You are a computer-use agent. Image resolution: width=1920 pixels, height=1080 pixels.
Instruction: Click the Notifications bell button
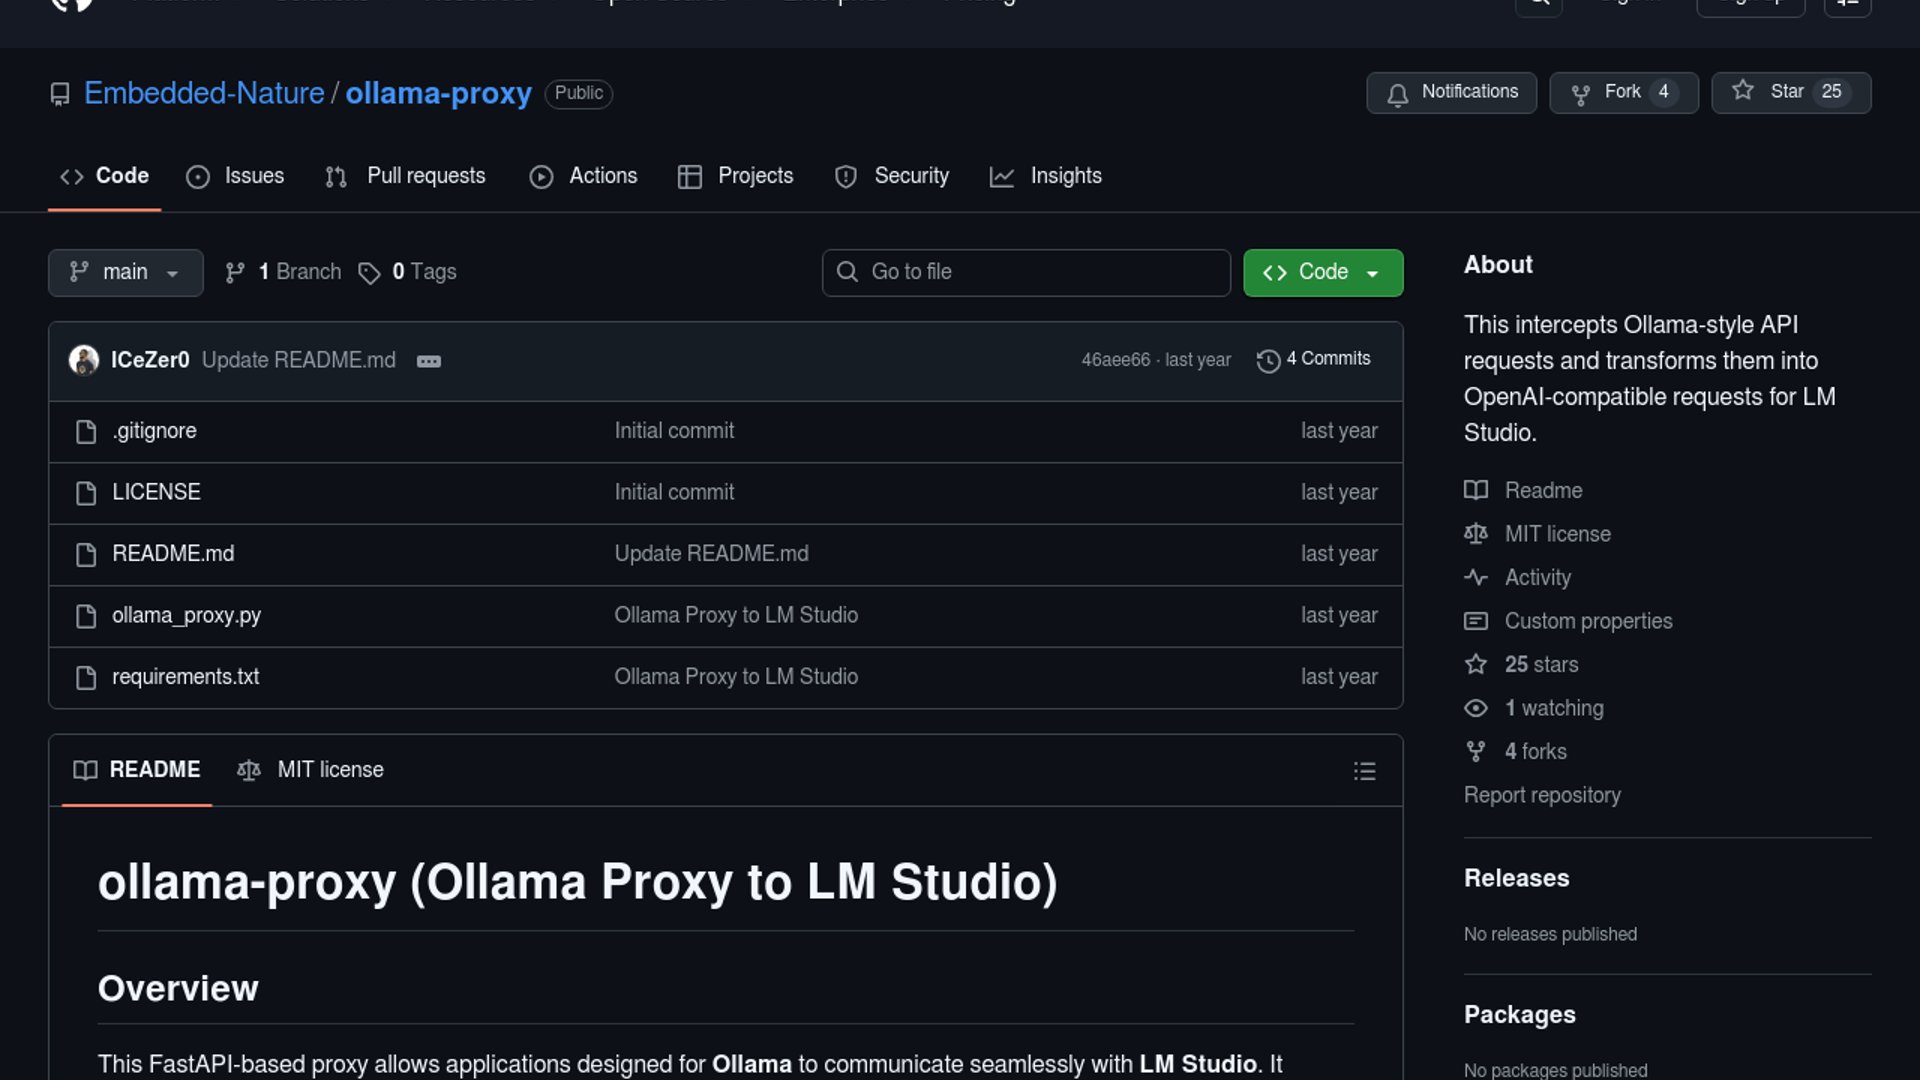point(1451,92)
